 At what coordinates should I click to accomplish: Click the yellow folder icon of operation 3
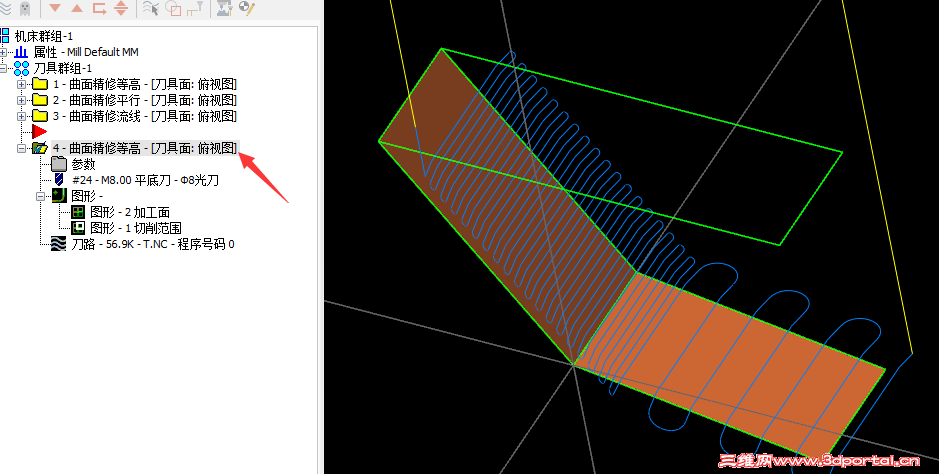(40, 116)
